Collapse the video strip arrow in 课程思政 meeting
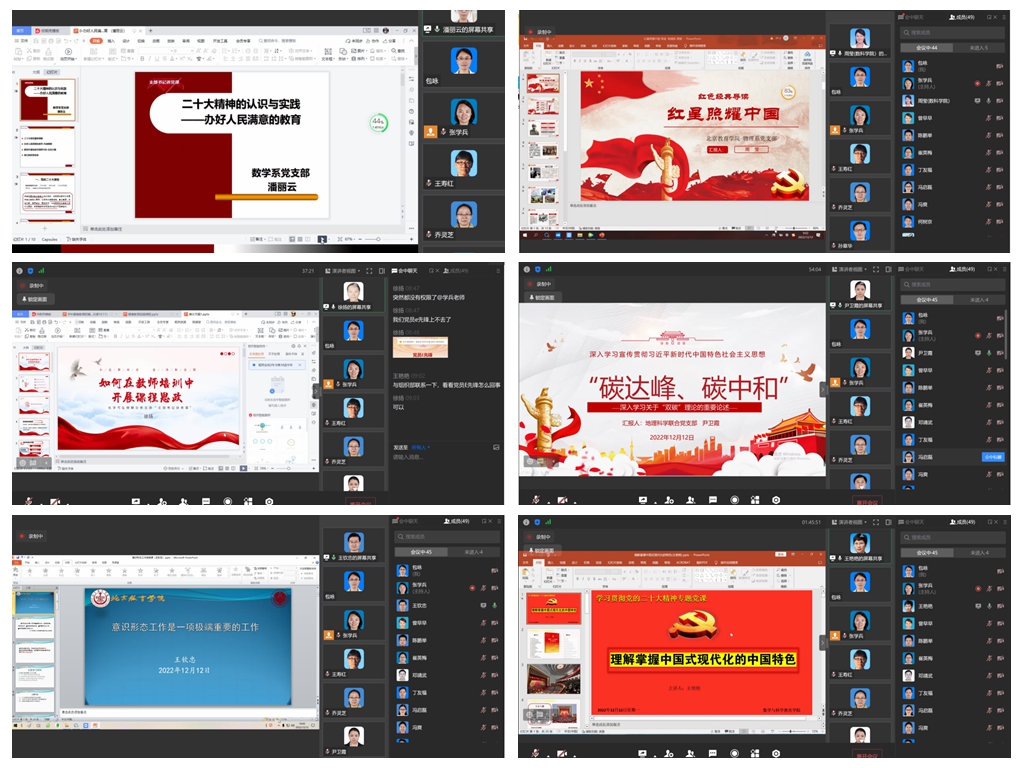The image size is (1024, 768). tap(316, 391)
